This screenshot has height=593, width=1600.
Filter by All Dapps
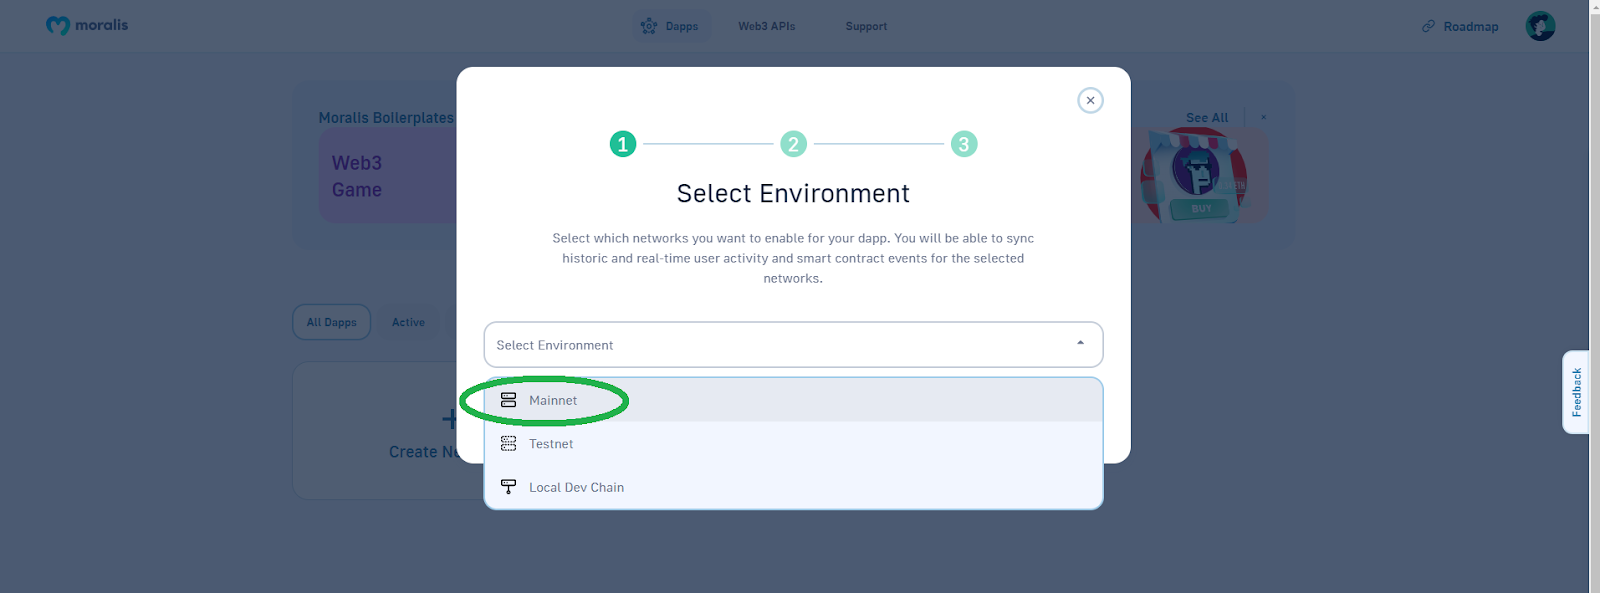(x=331, y=322)
